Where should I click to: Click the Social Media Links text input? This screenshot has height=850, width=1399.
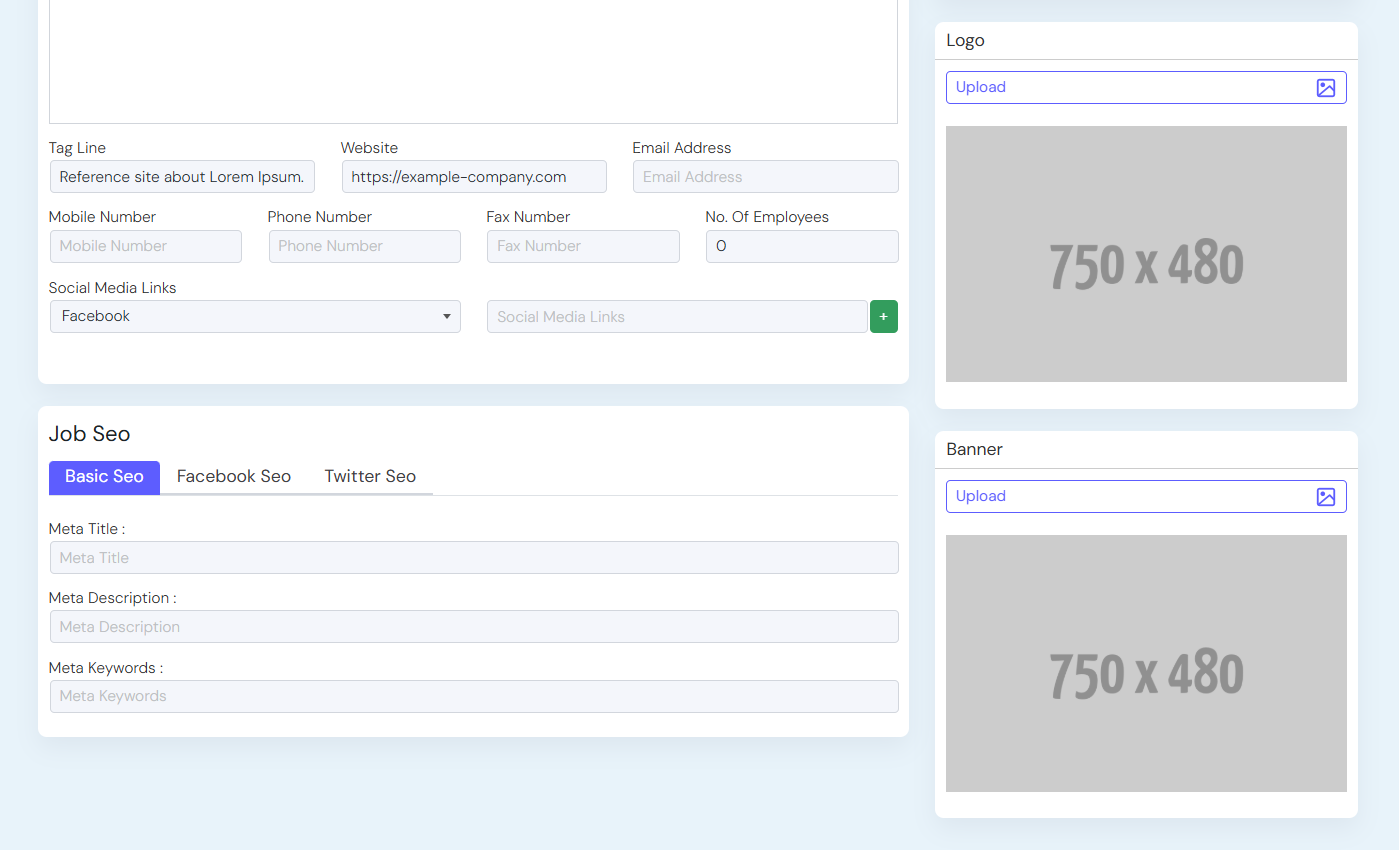click(677, 317)
